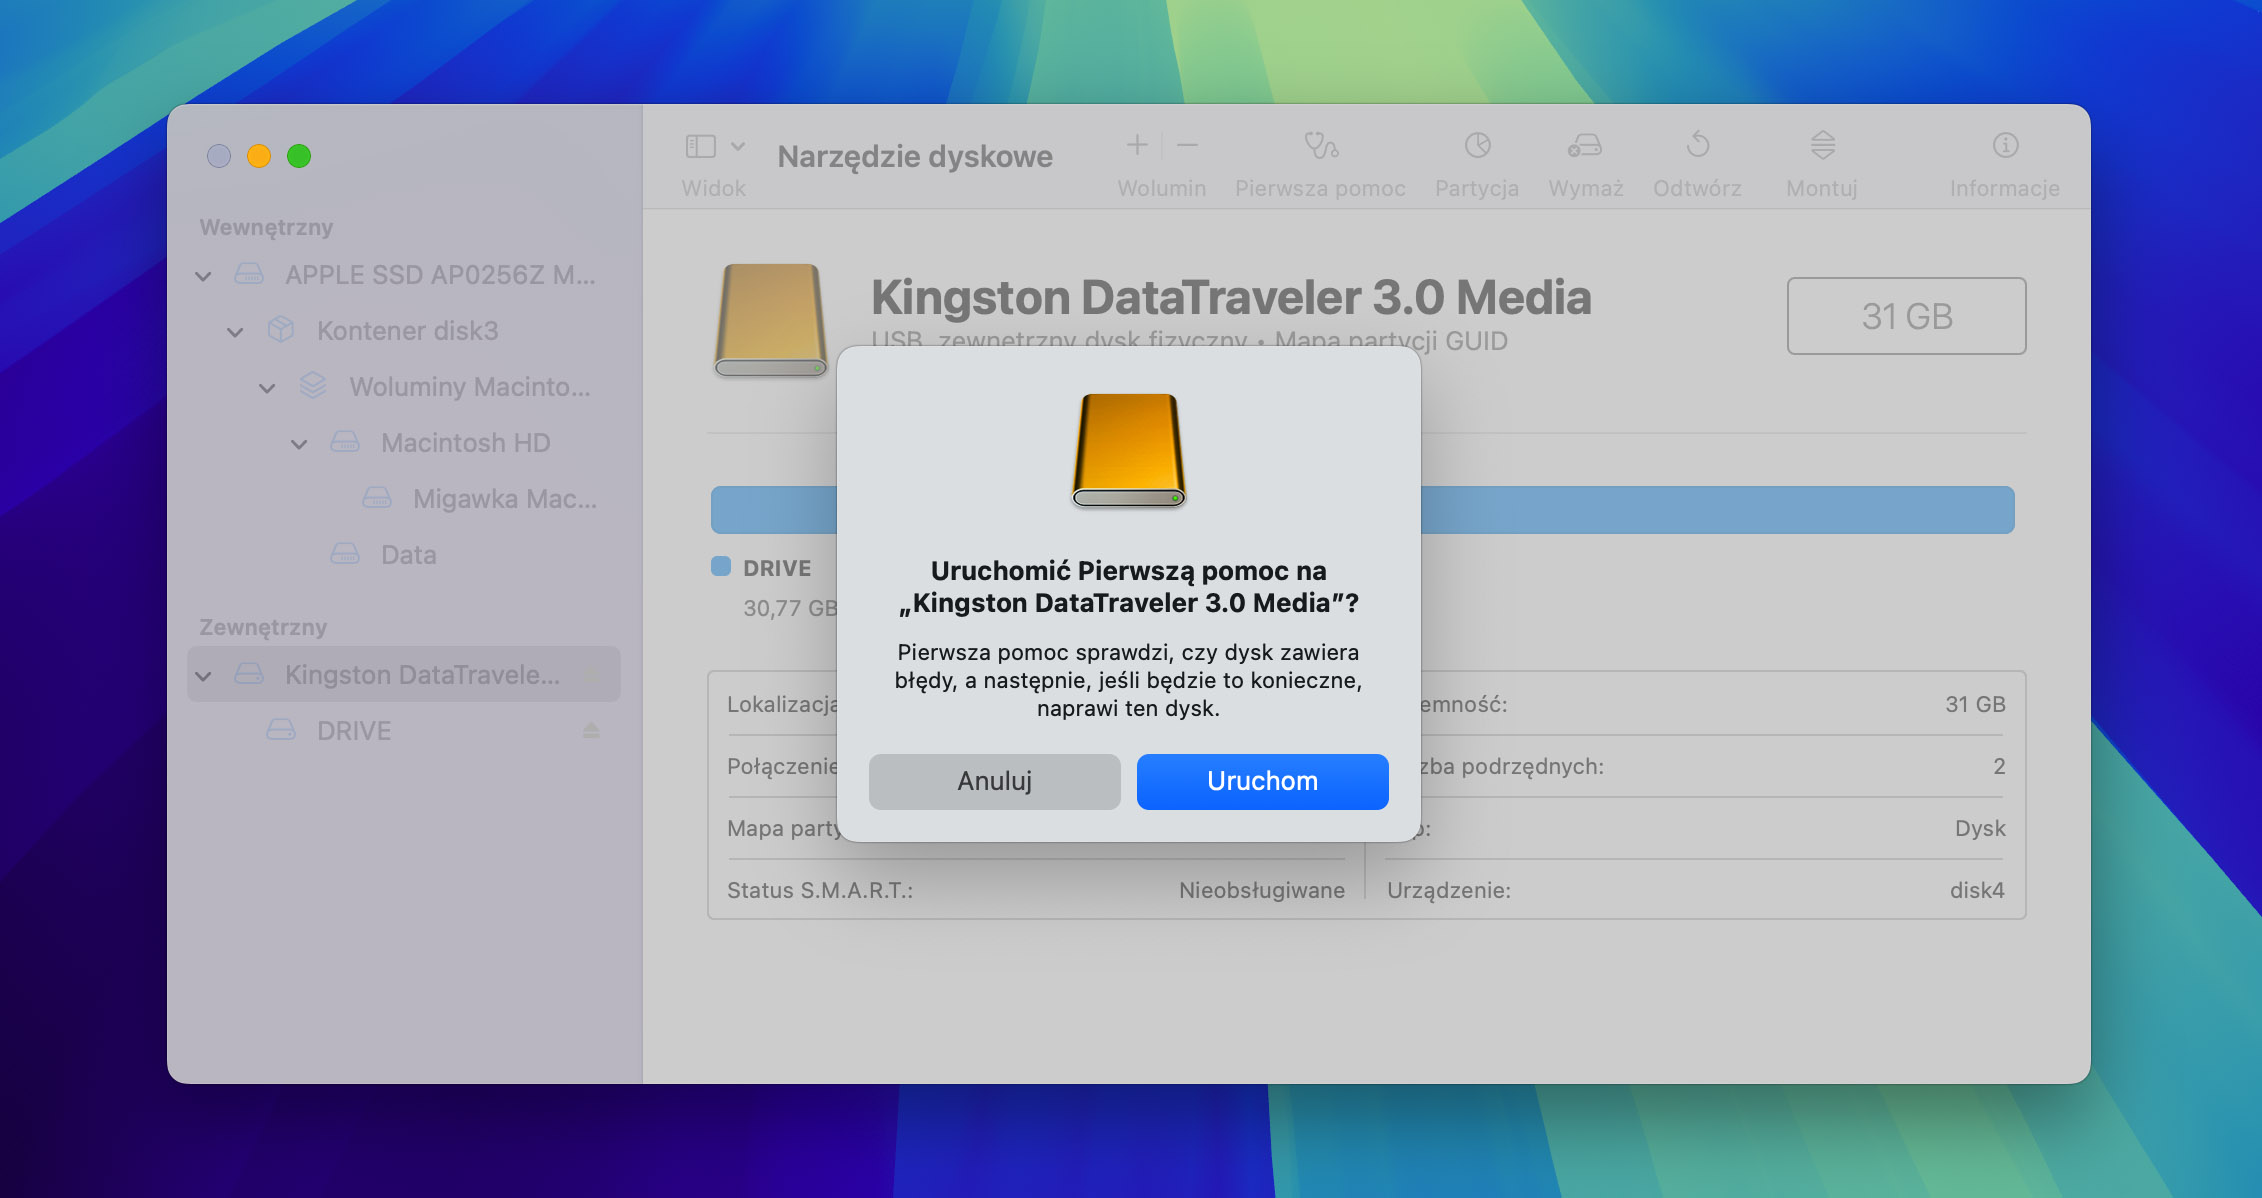
Task: Collapse the Macintosh HD tree entry
Action: pos(299,444)
